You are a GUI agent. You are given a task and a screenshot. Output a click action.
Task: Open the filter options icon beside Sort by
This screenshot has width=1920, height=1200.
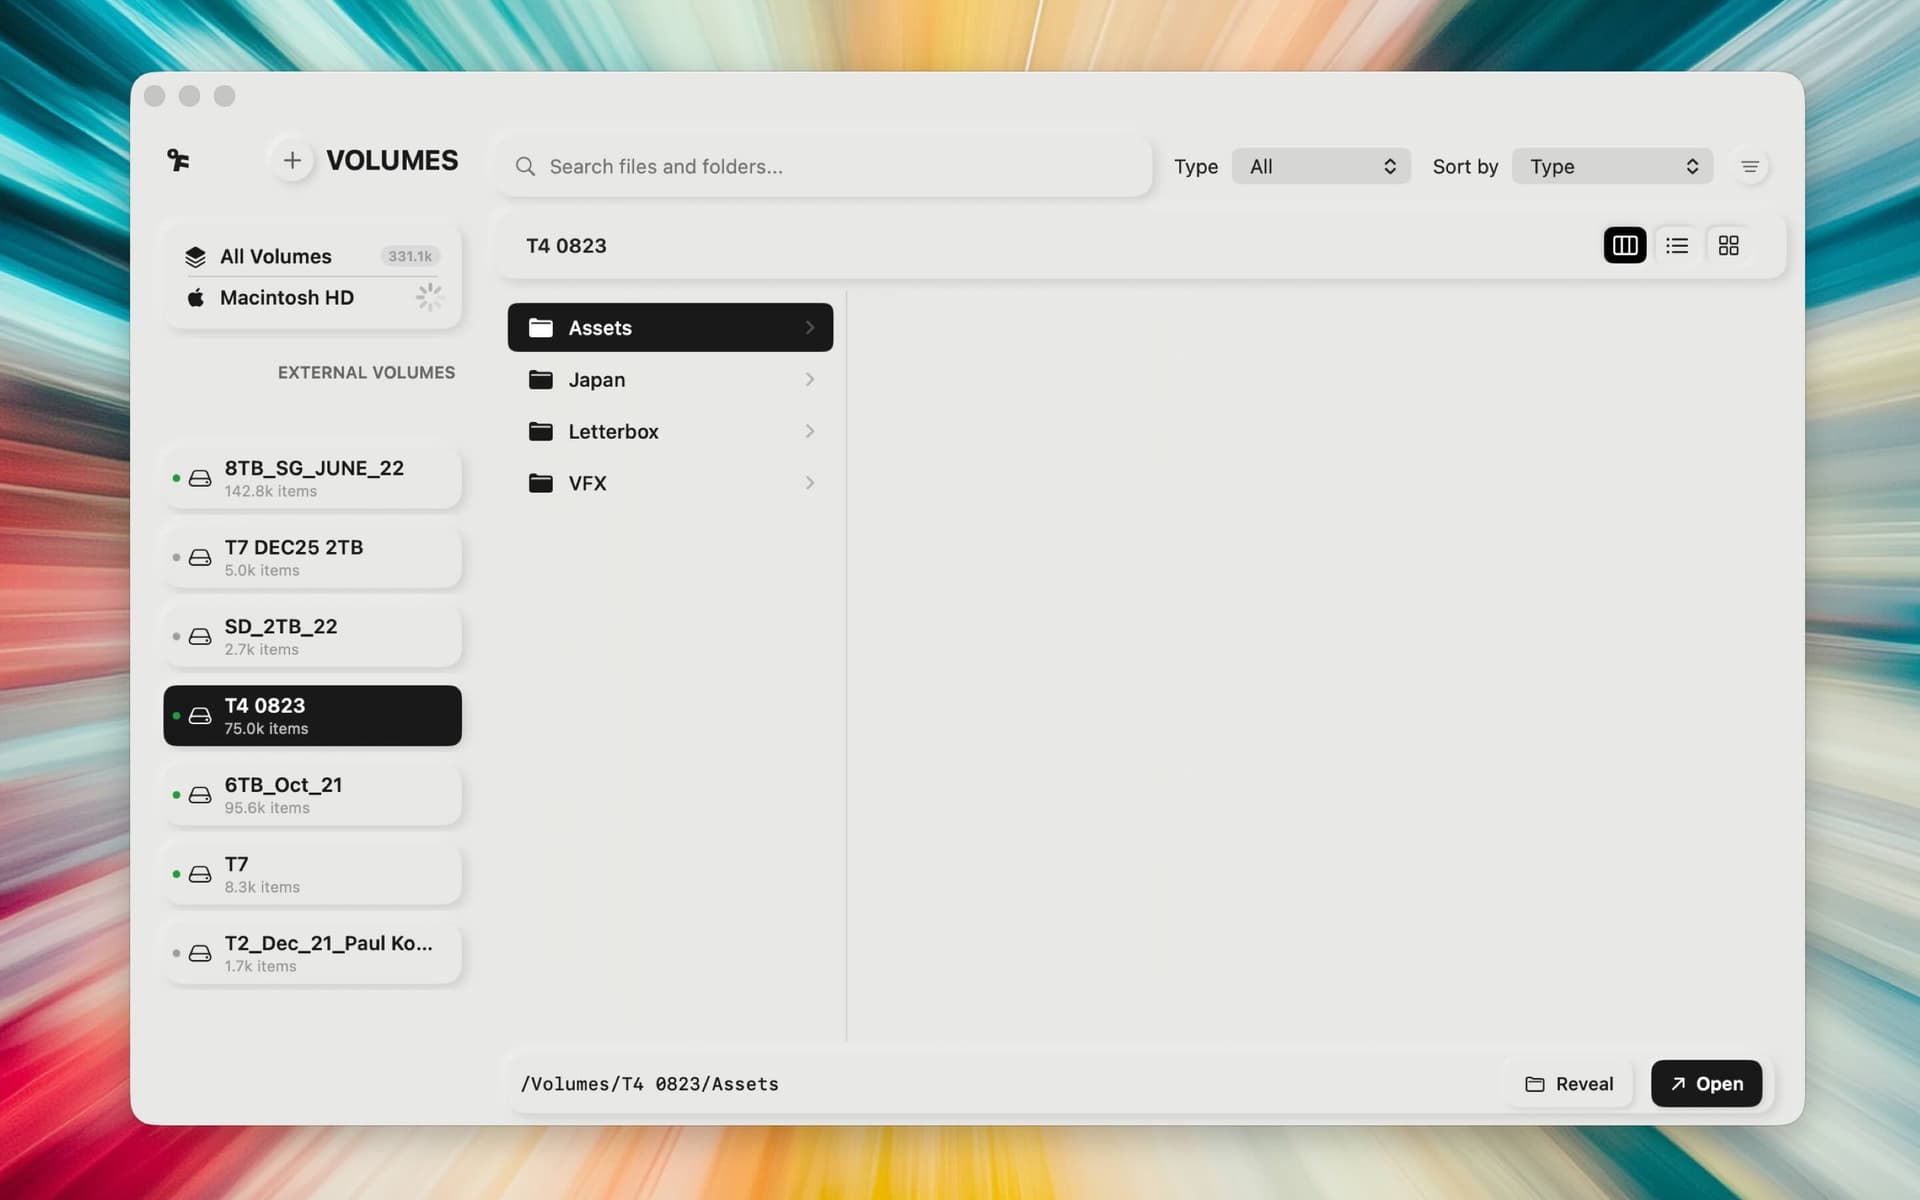[x=1750, y=166]
